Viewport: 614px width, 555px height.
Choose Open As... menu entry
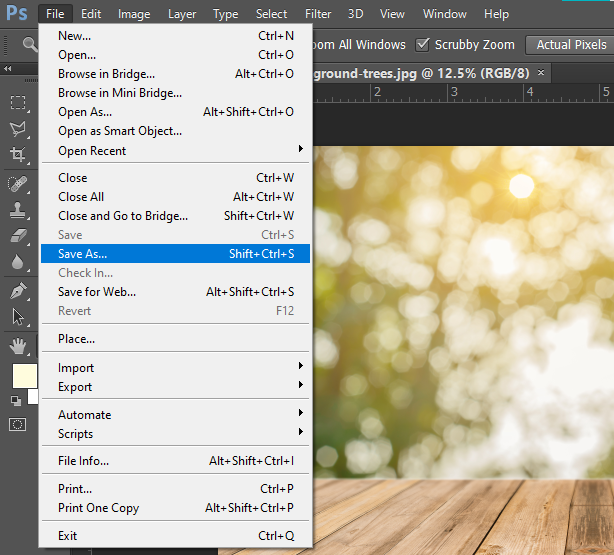coord(175,112)
